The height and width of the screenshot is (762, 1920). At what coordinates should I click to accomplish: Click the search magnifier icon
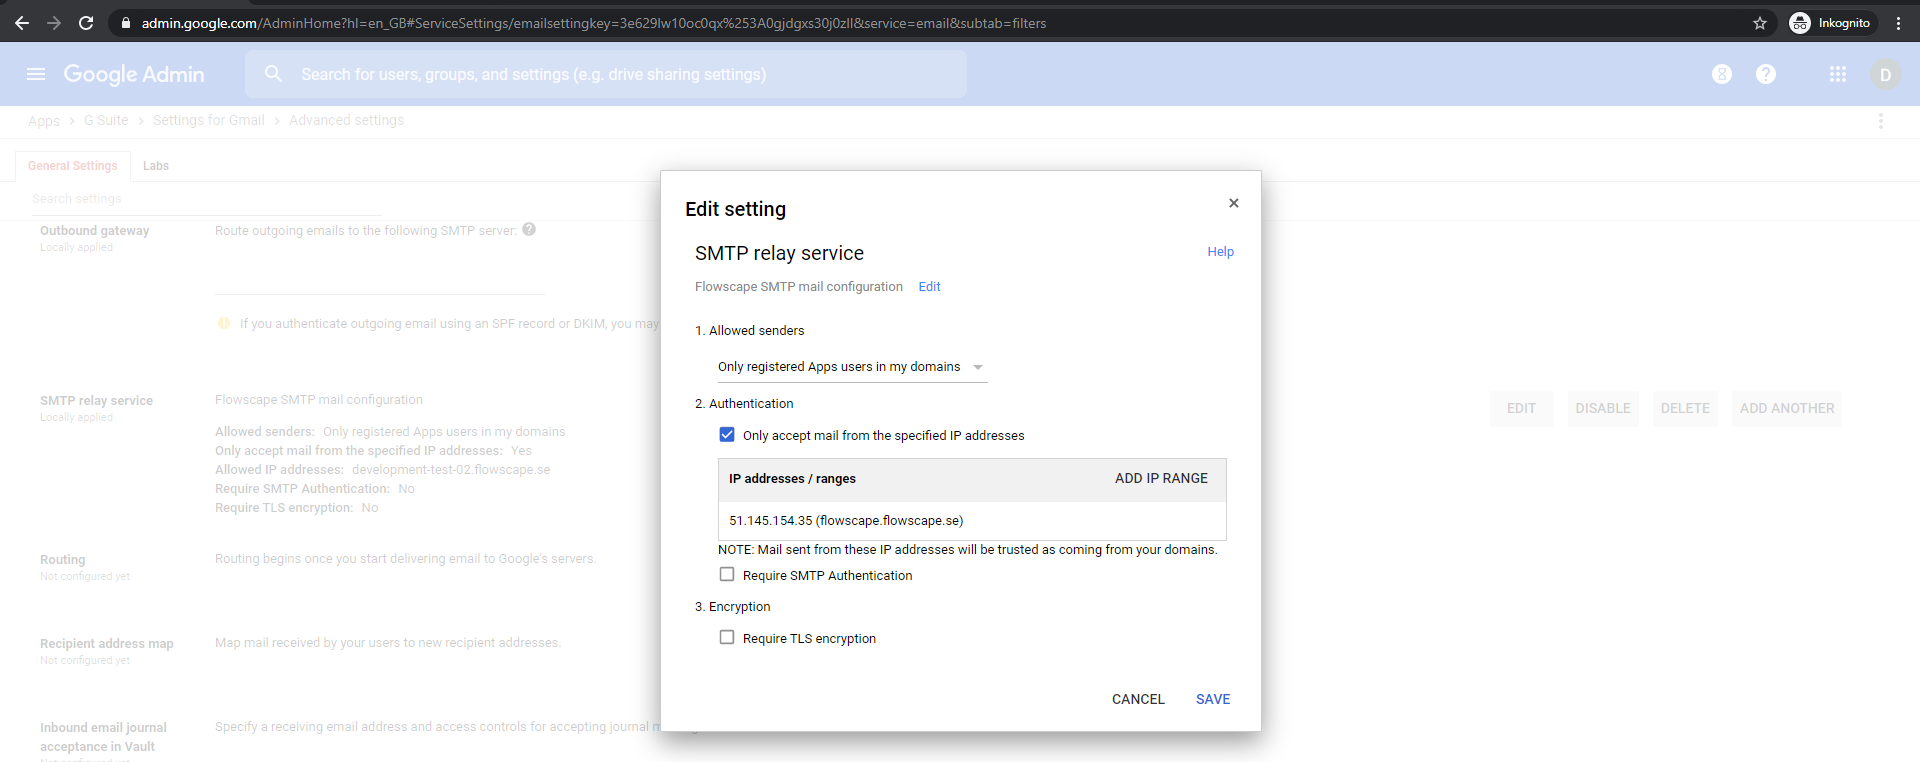pos(273,74)
